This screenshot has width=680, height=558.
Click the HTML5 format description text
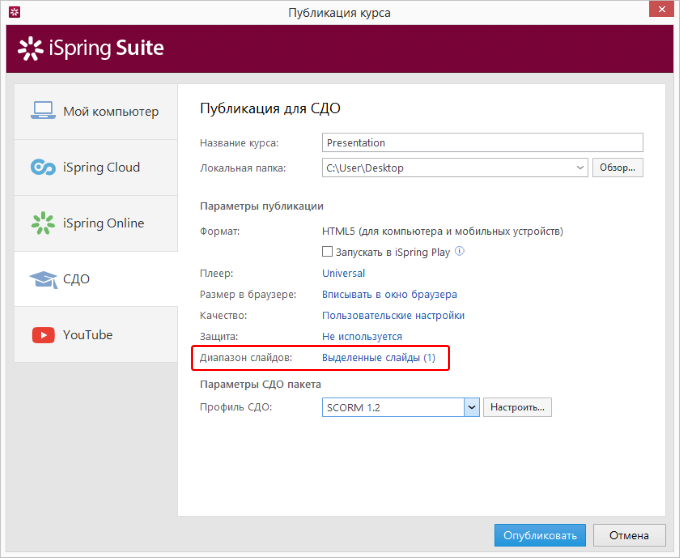(442, 231)
